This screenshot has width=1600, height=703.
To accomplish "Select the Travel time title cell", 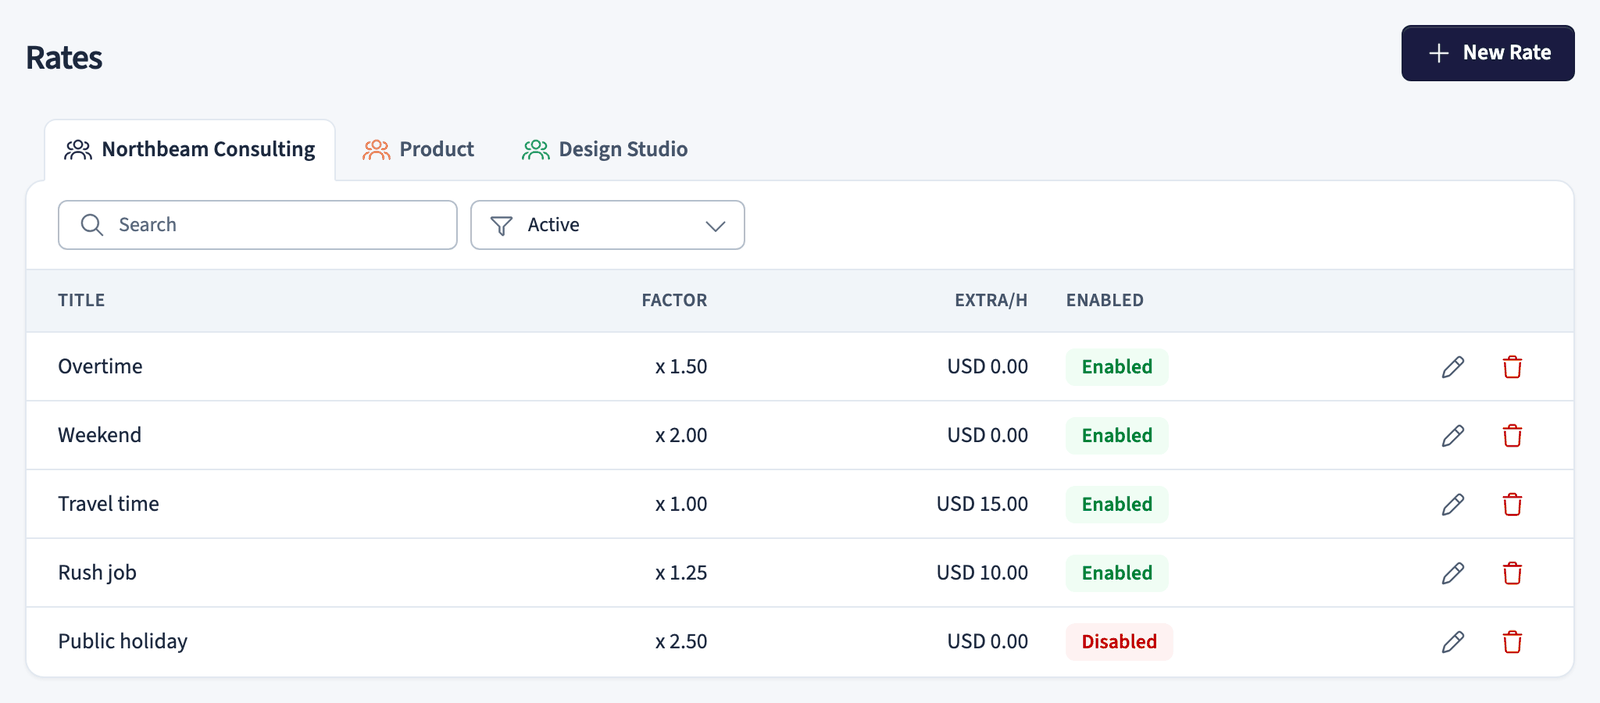I will tap(109, 504).
